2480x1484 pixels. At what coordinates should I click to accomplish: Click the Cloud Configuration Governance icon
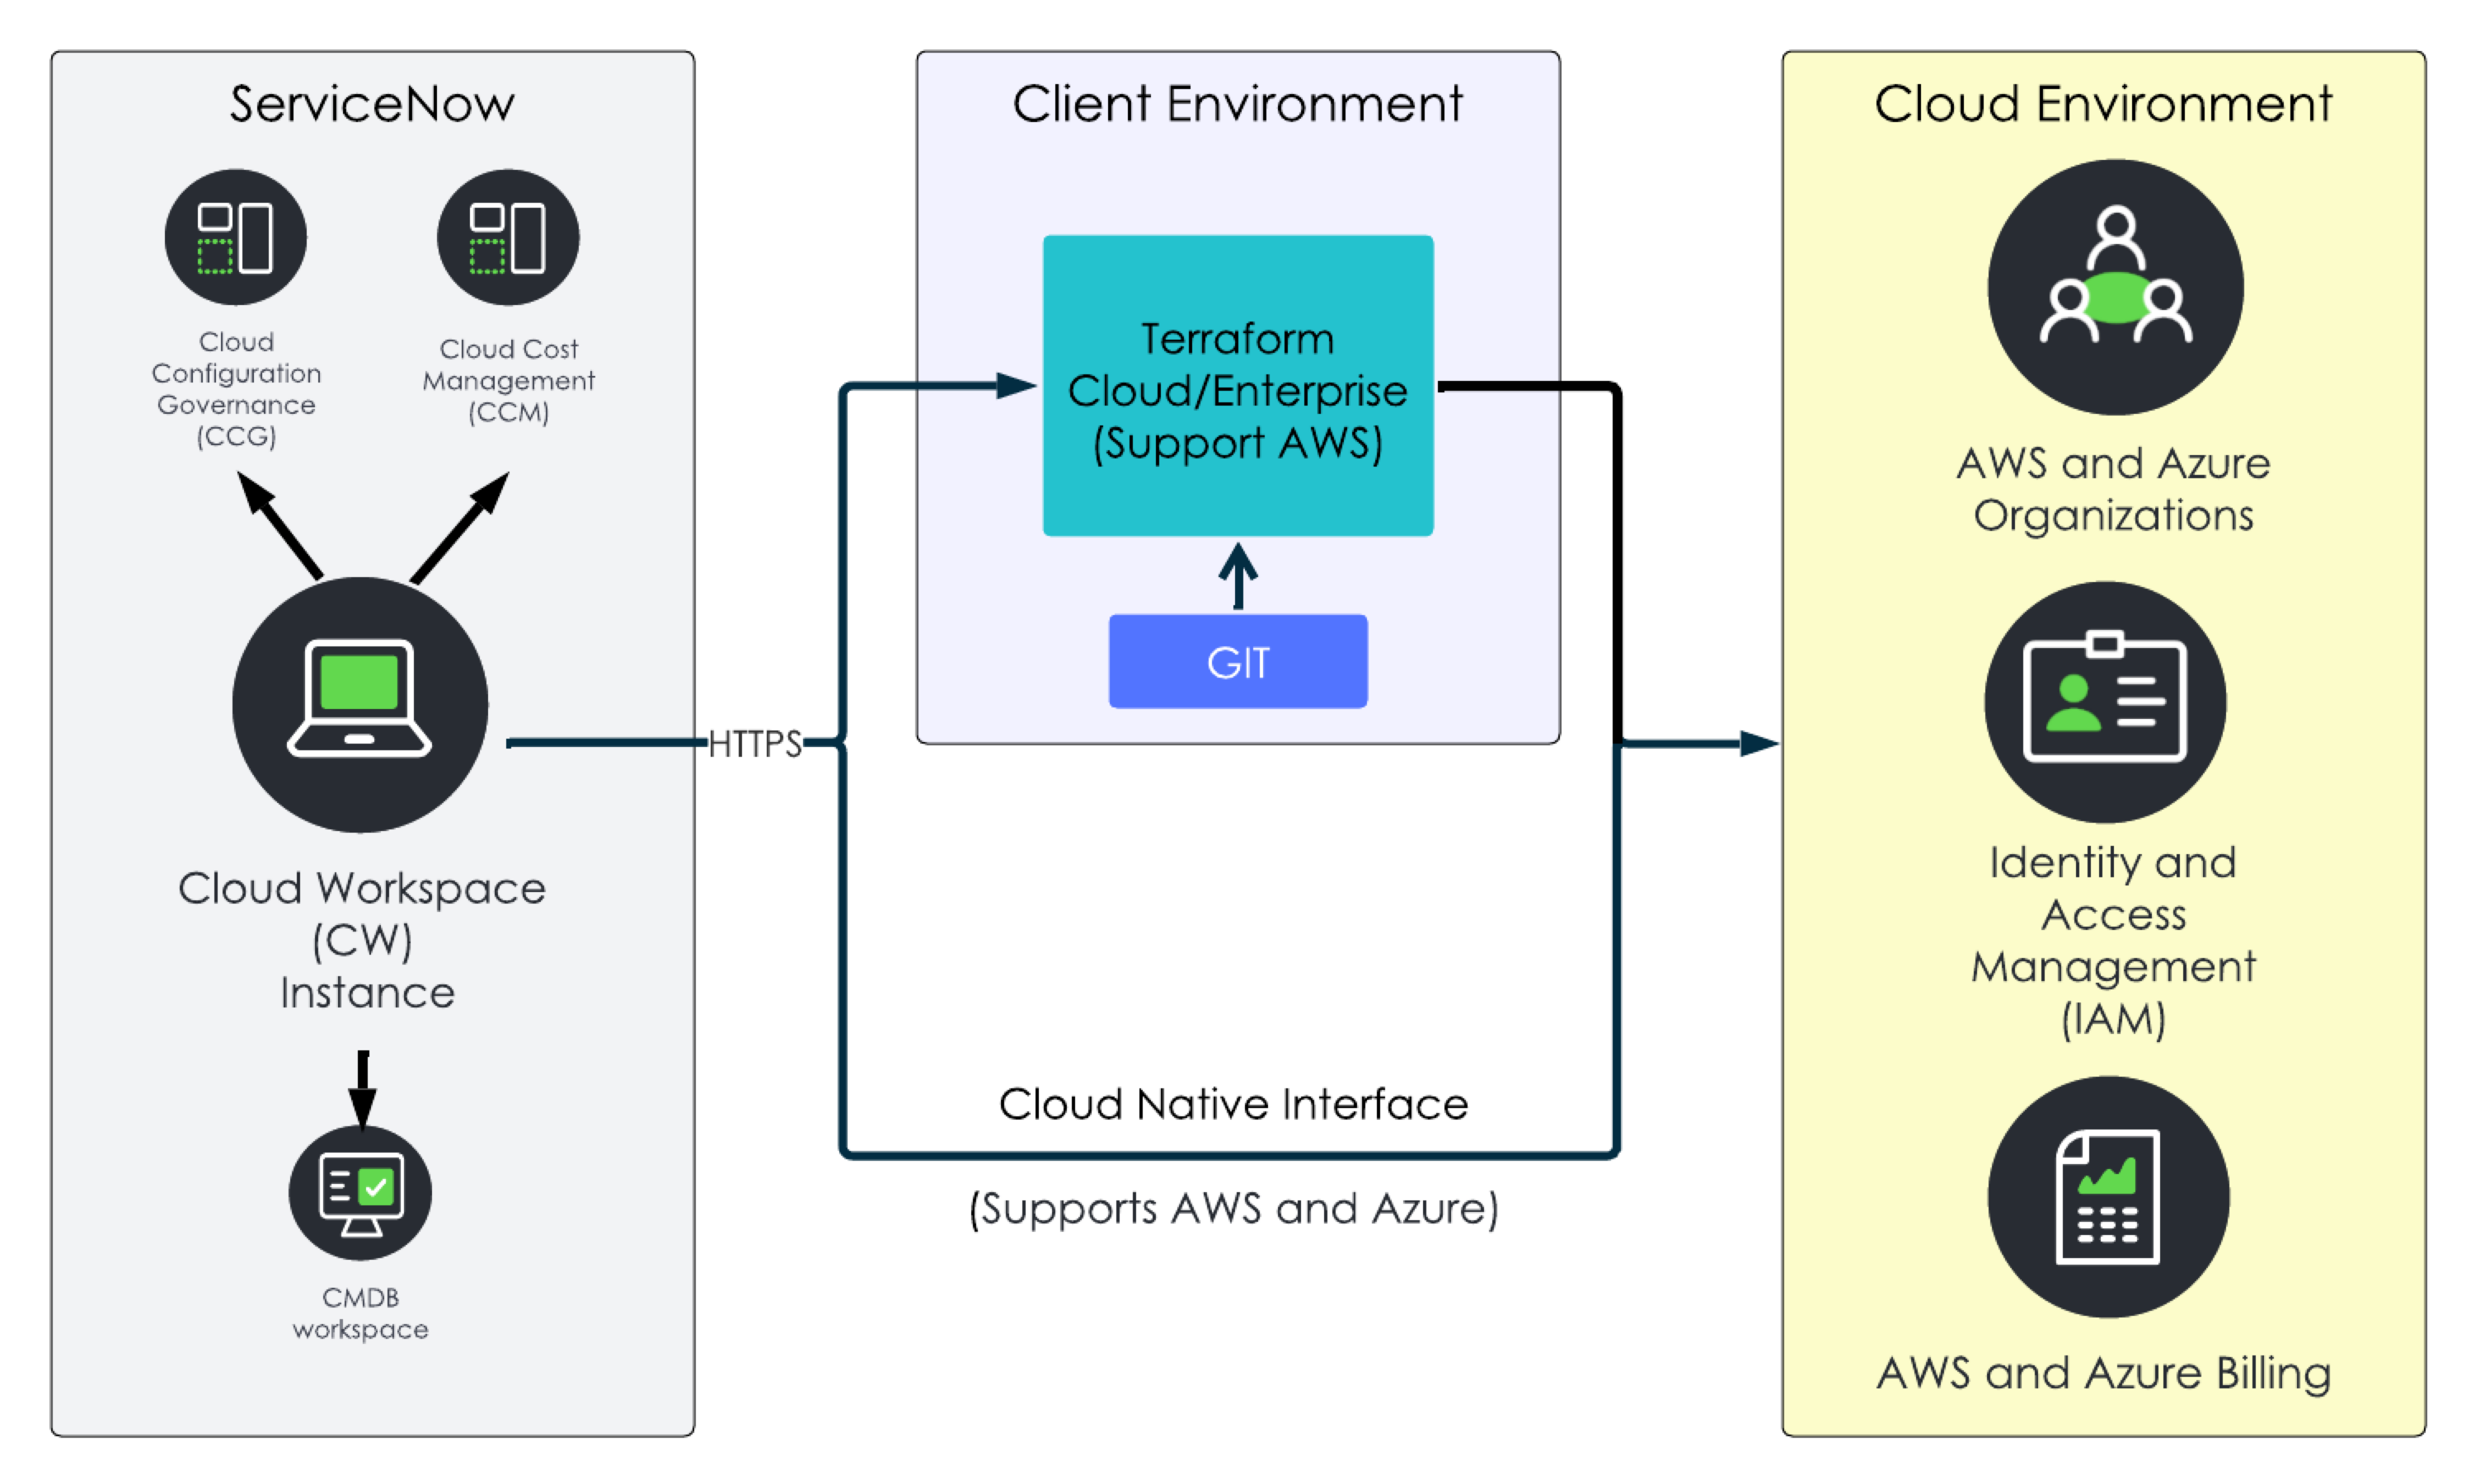(x=236, y=237)
